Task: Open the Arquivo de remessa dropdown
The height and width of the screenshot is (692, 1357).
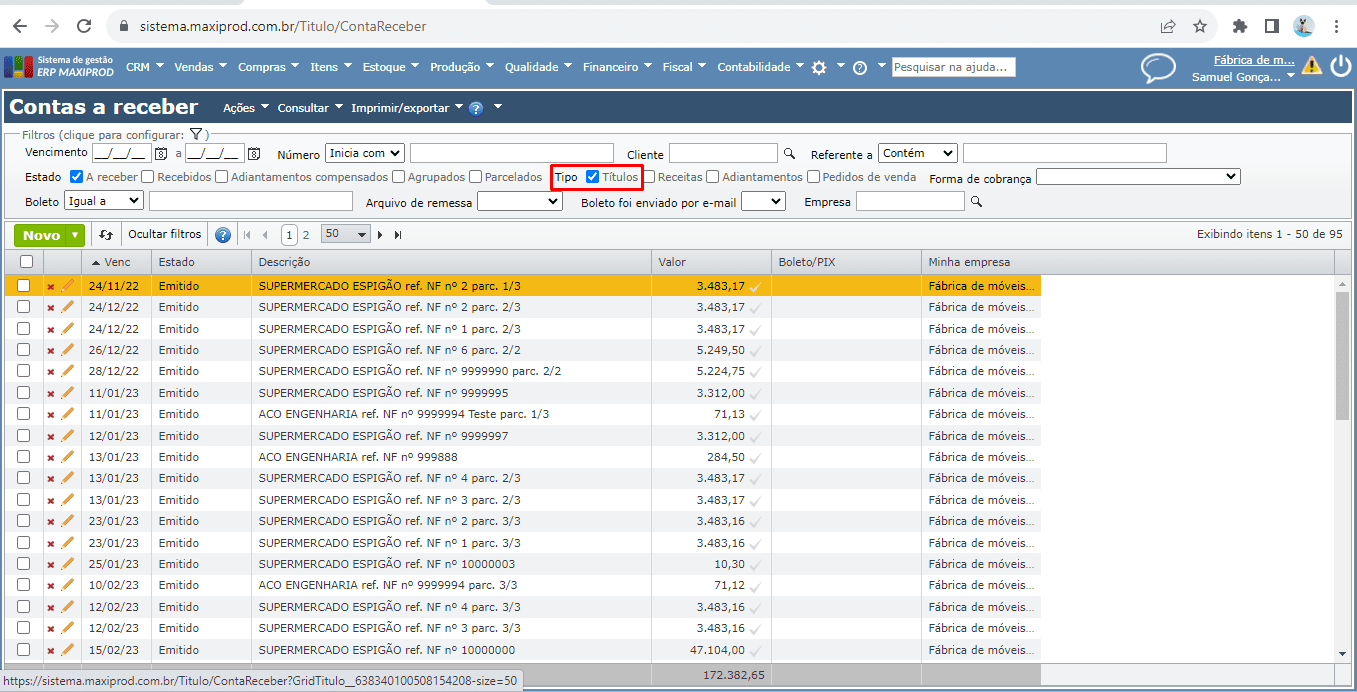Action: point(519,202)
